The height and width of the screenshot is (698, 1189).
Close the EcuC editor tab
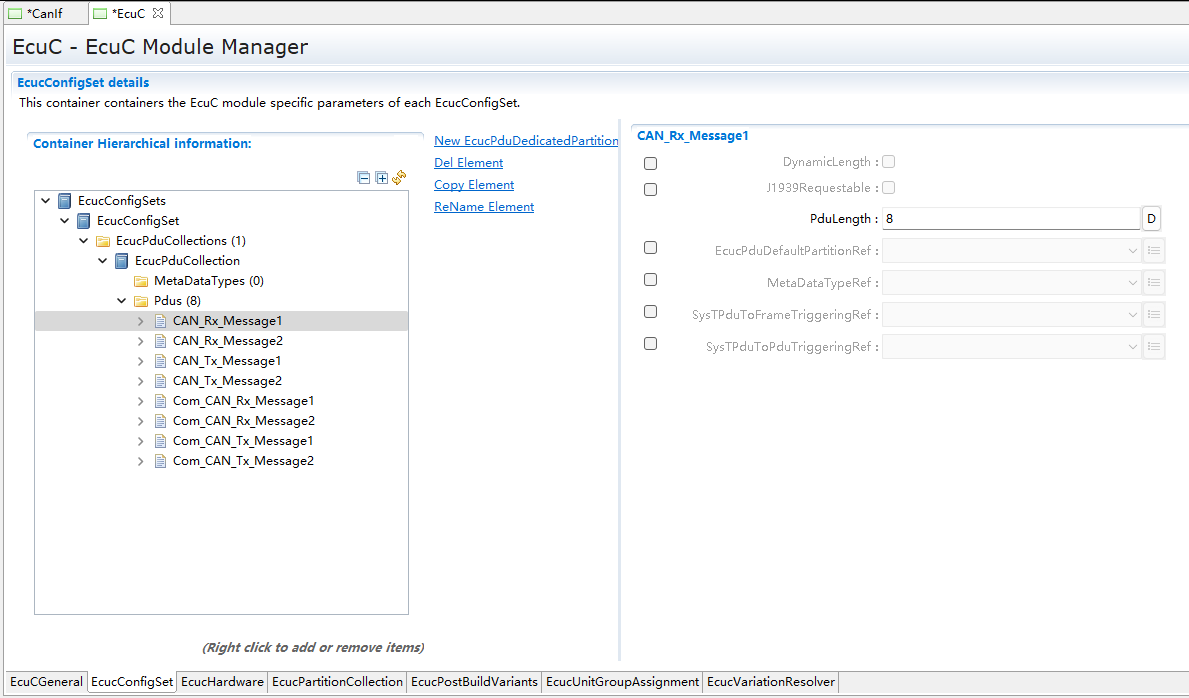[x=158, y=13]
